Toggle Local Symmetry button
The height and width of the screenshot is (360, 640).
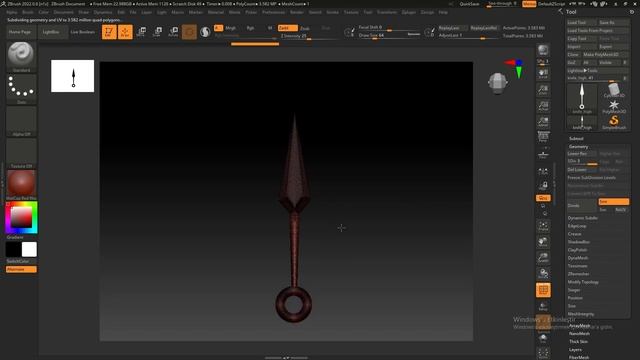point(543,171)
